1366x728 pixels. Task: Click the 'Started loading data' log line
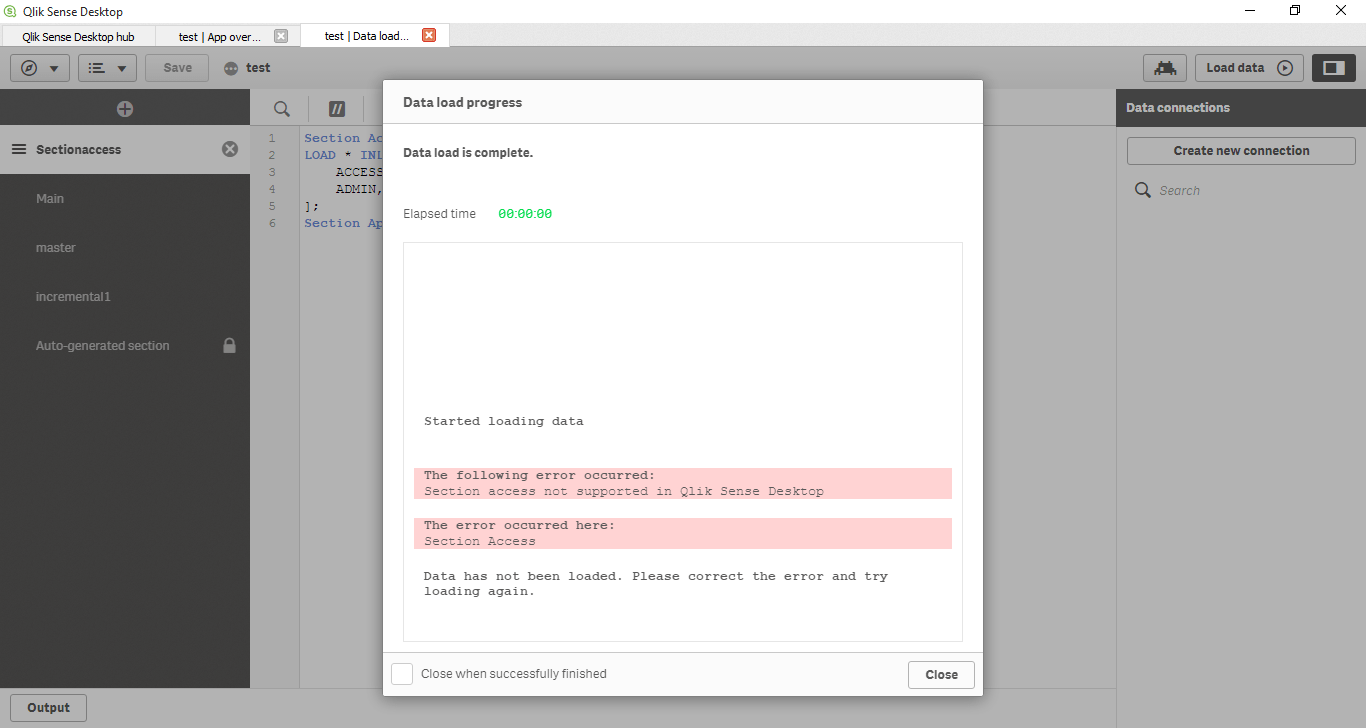coord(504,421)
